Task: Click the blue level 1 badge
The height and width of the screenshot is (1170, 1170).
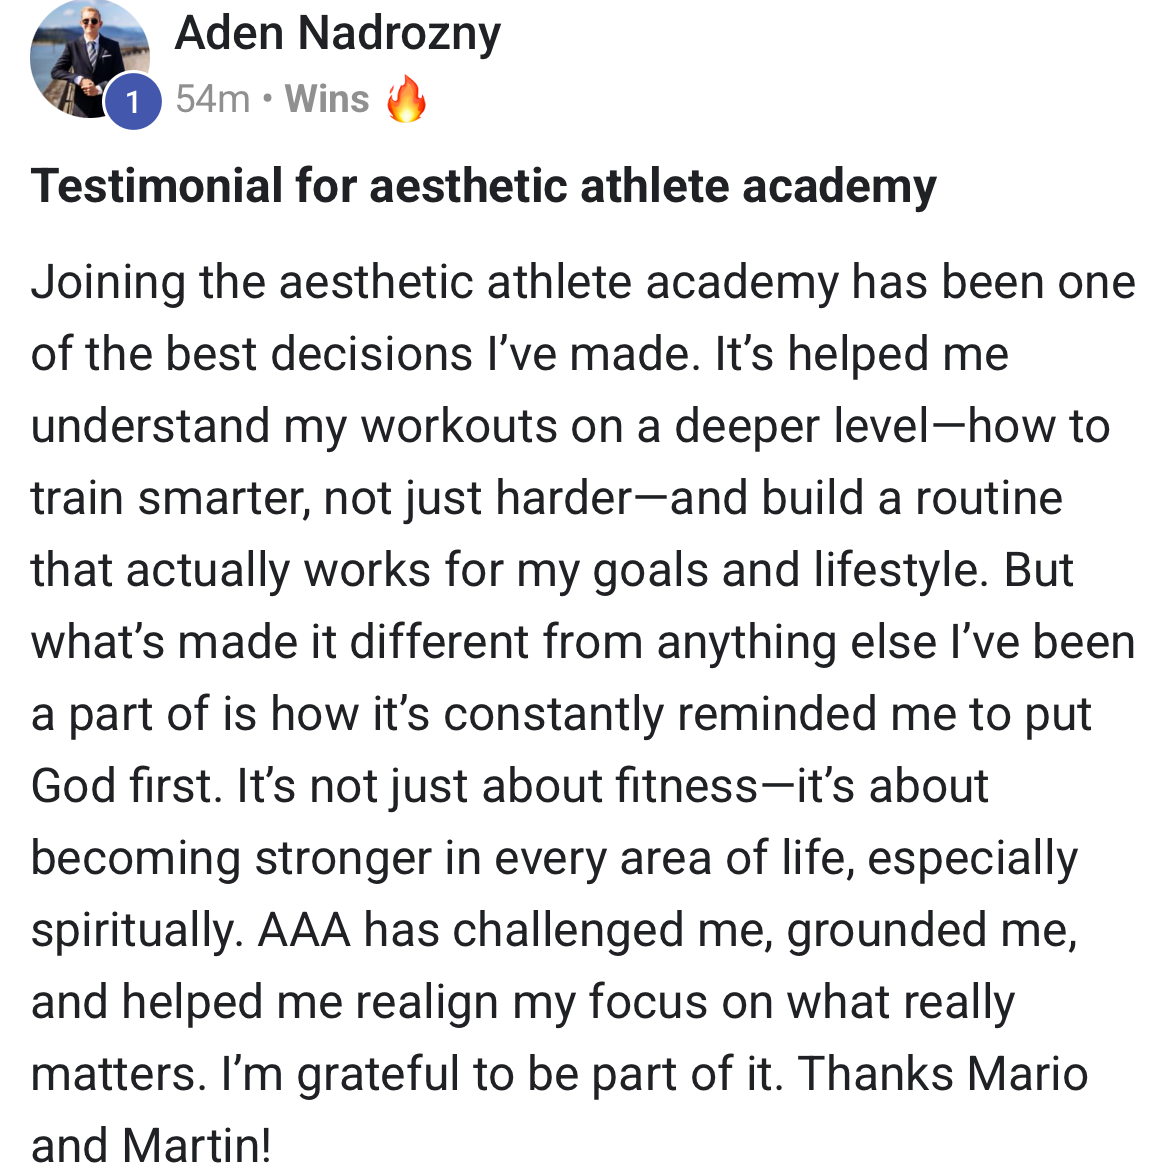Action: (x=133, y=101)
